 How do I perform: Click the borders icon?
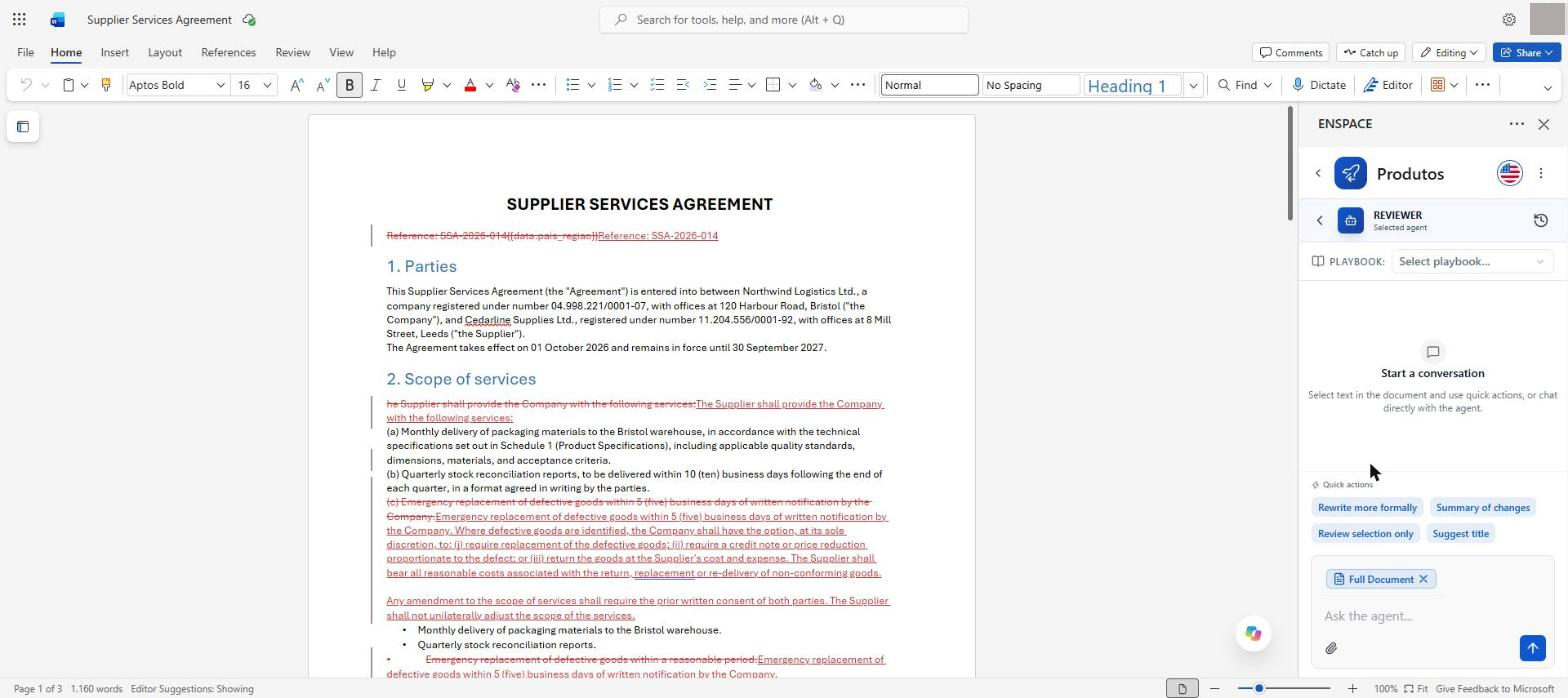pos(772,85)
